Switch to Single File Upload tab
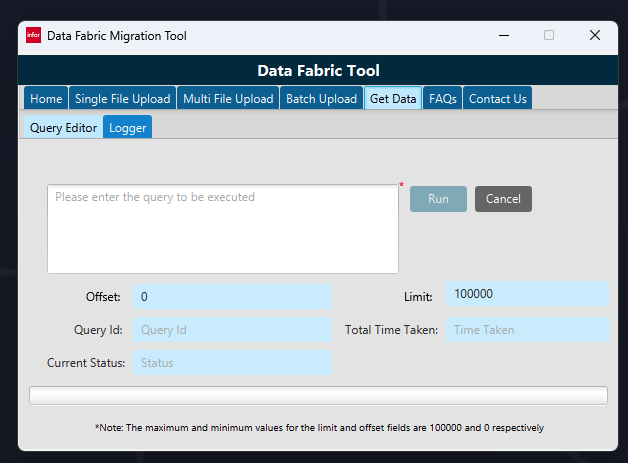628x463 pixels. pyautogui.click(x=123, y=98)
